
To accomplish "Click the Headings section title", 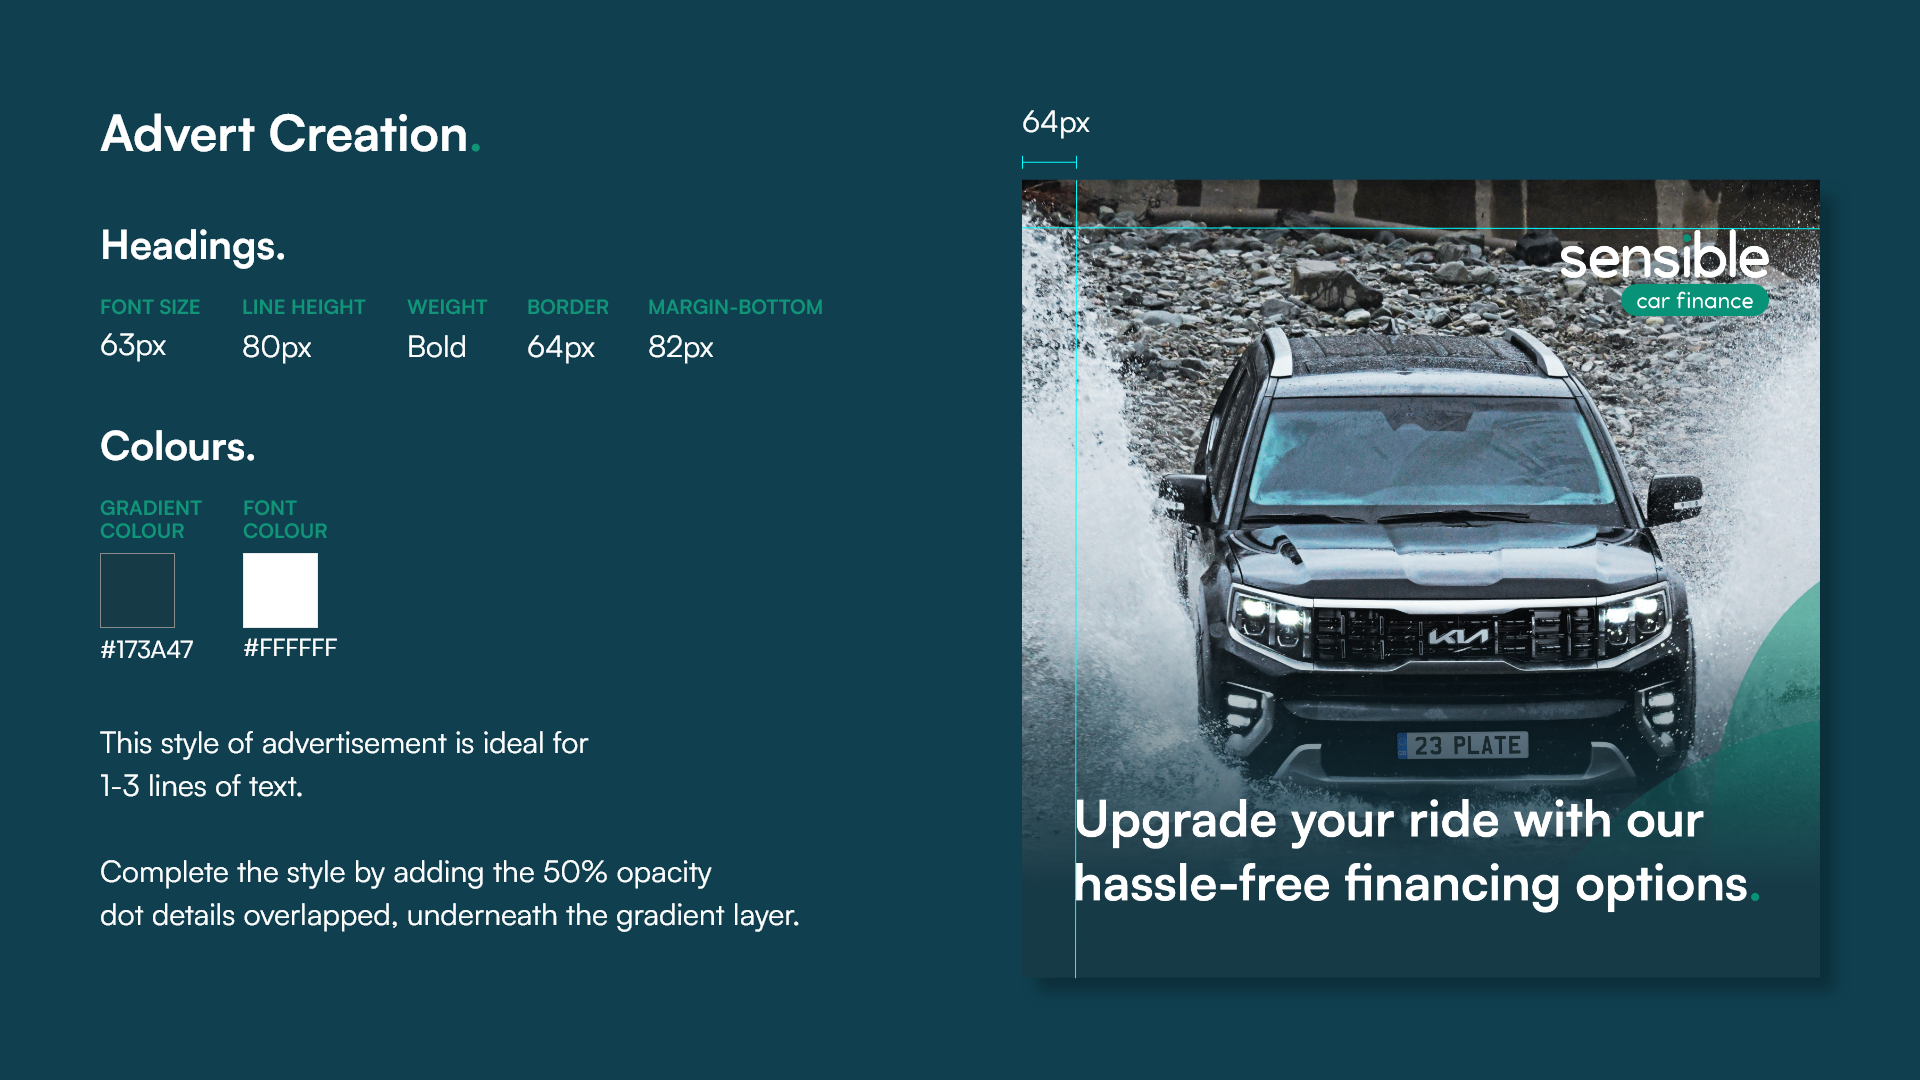I will [193, 246].
